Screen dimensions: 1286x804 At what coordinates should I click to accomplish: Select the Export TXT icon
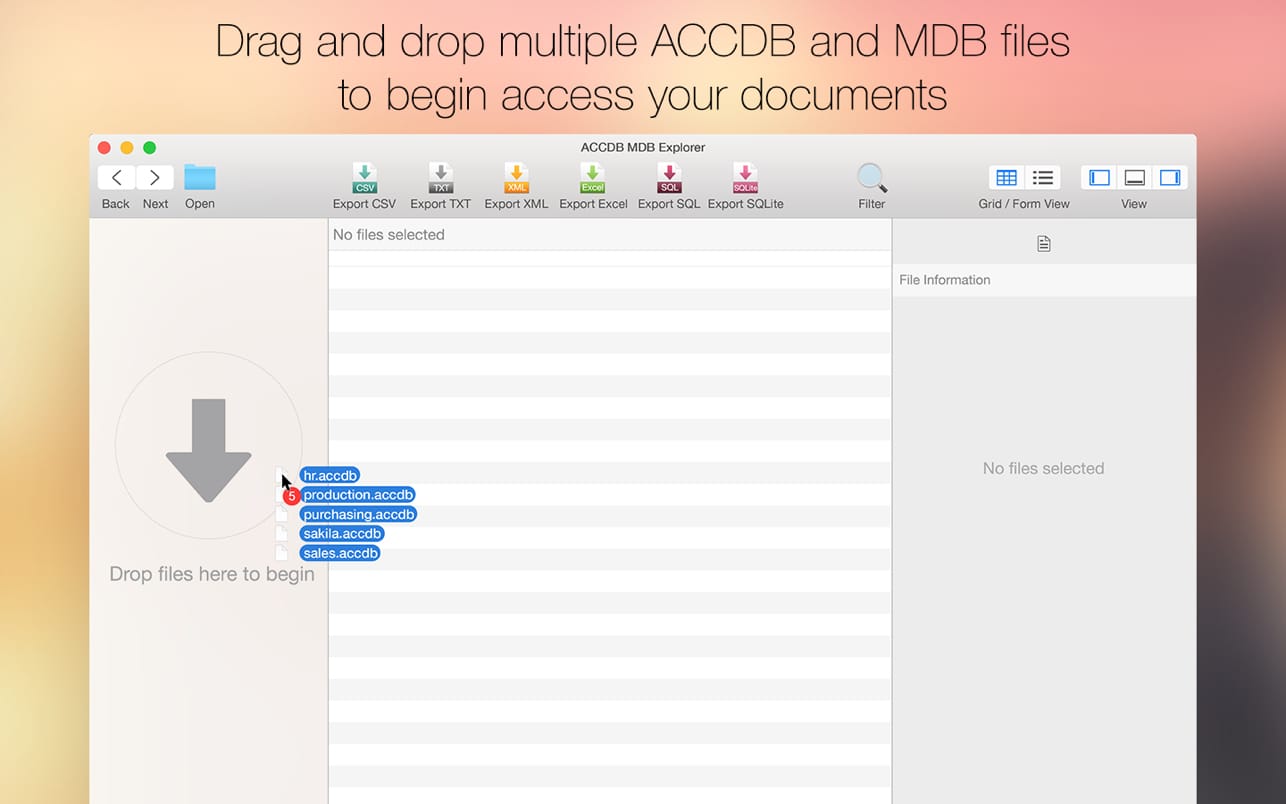point(440,177)
